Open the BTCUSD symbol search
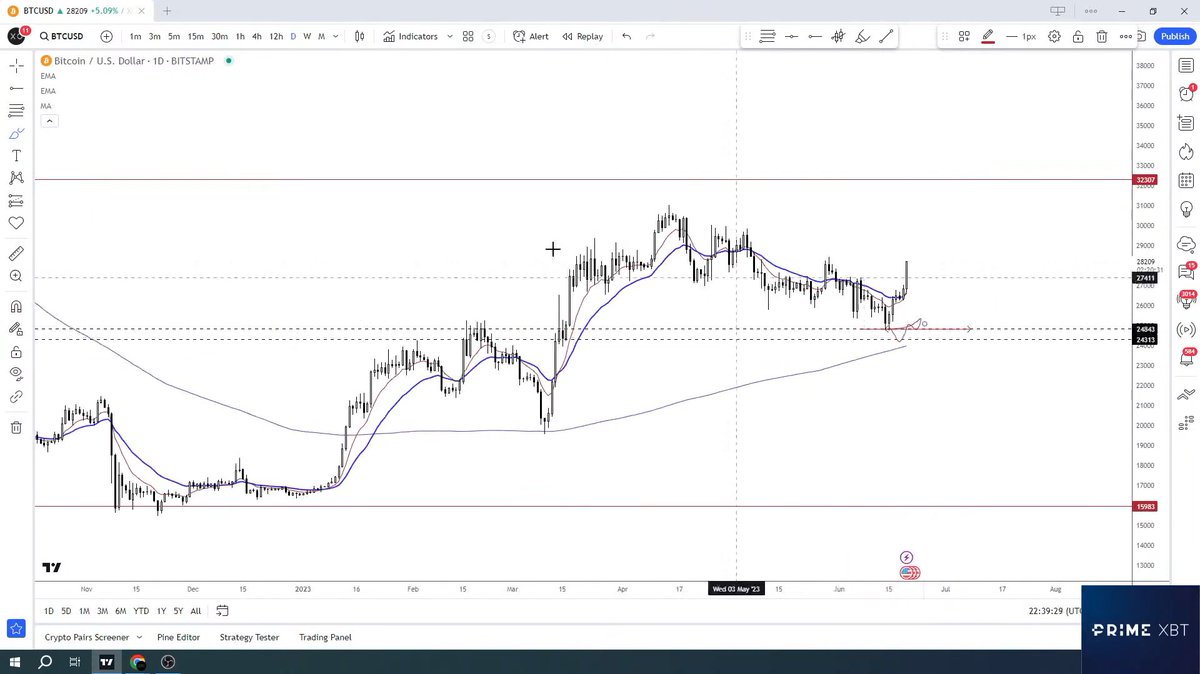This screenshot has width=1200, height=674. tap(60, 36)
